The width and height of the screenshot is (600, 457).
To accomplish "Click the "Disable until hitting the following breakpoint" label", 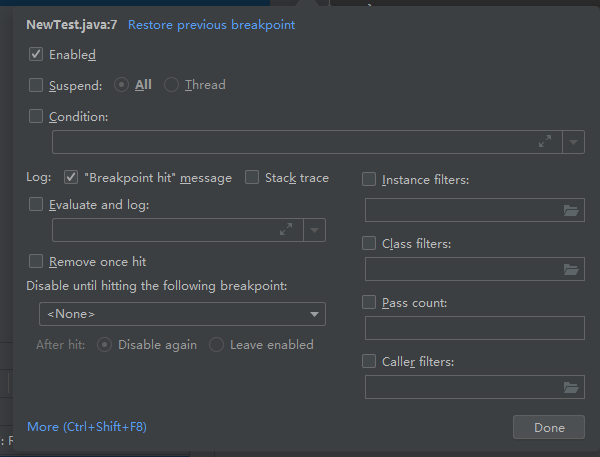I will (157, 286).
